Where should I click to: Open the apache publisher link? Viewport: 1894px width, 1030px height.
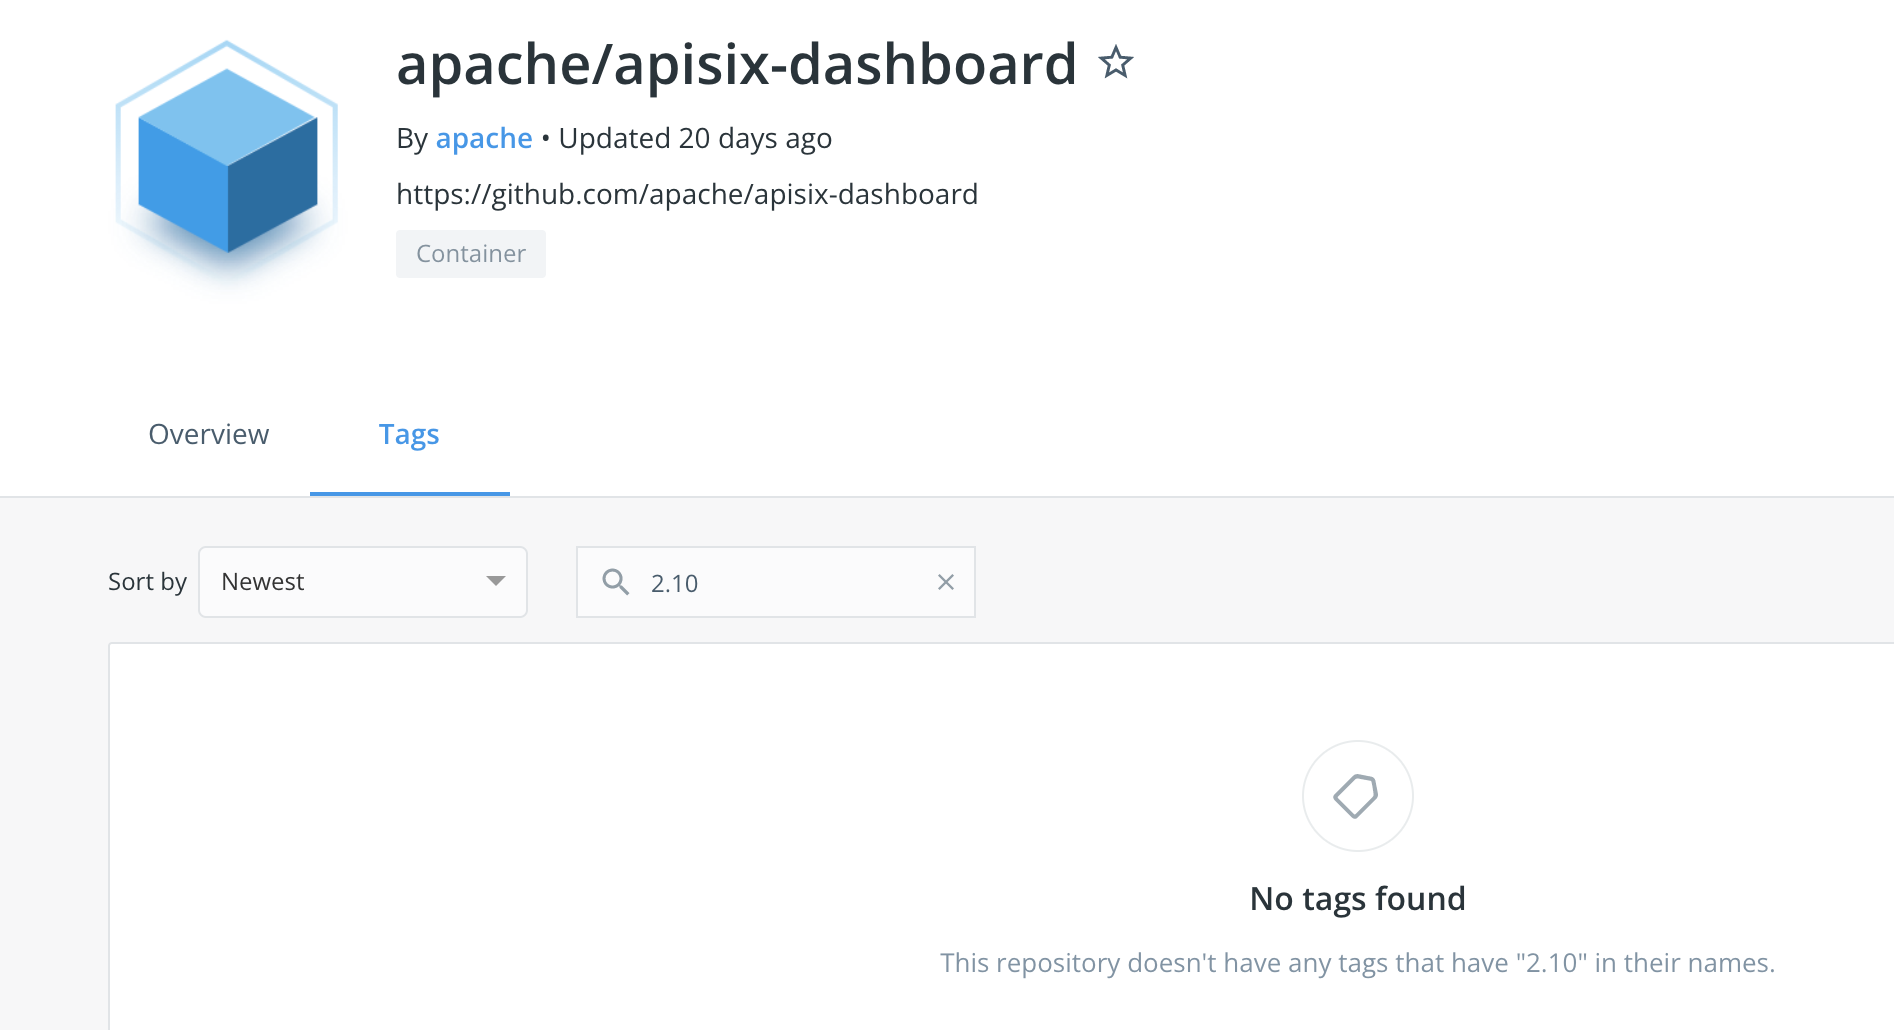(x=484, y=138)
